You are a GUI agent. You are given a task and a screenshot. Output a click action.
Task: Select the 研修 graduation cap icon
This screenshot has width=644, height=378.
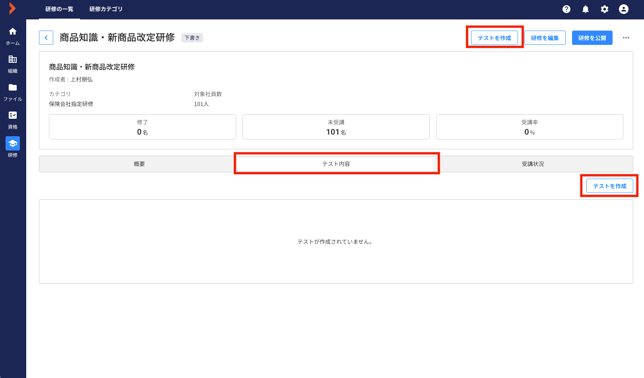coord(13,143)
